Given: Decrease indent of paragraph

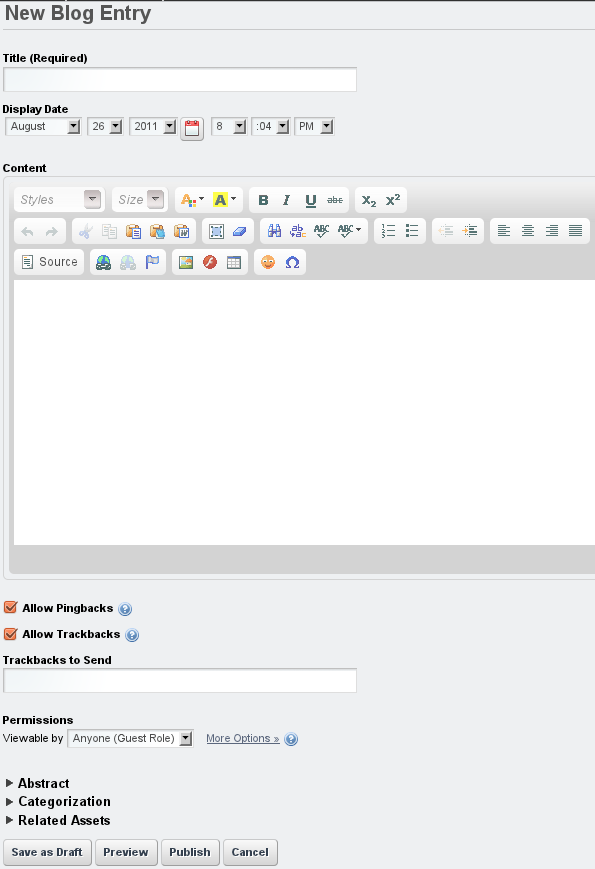Looking at the screenshot, I should 446,231.
